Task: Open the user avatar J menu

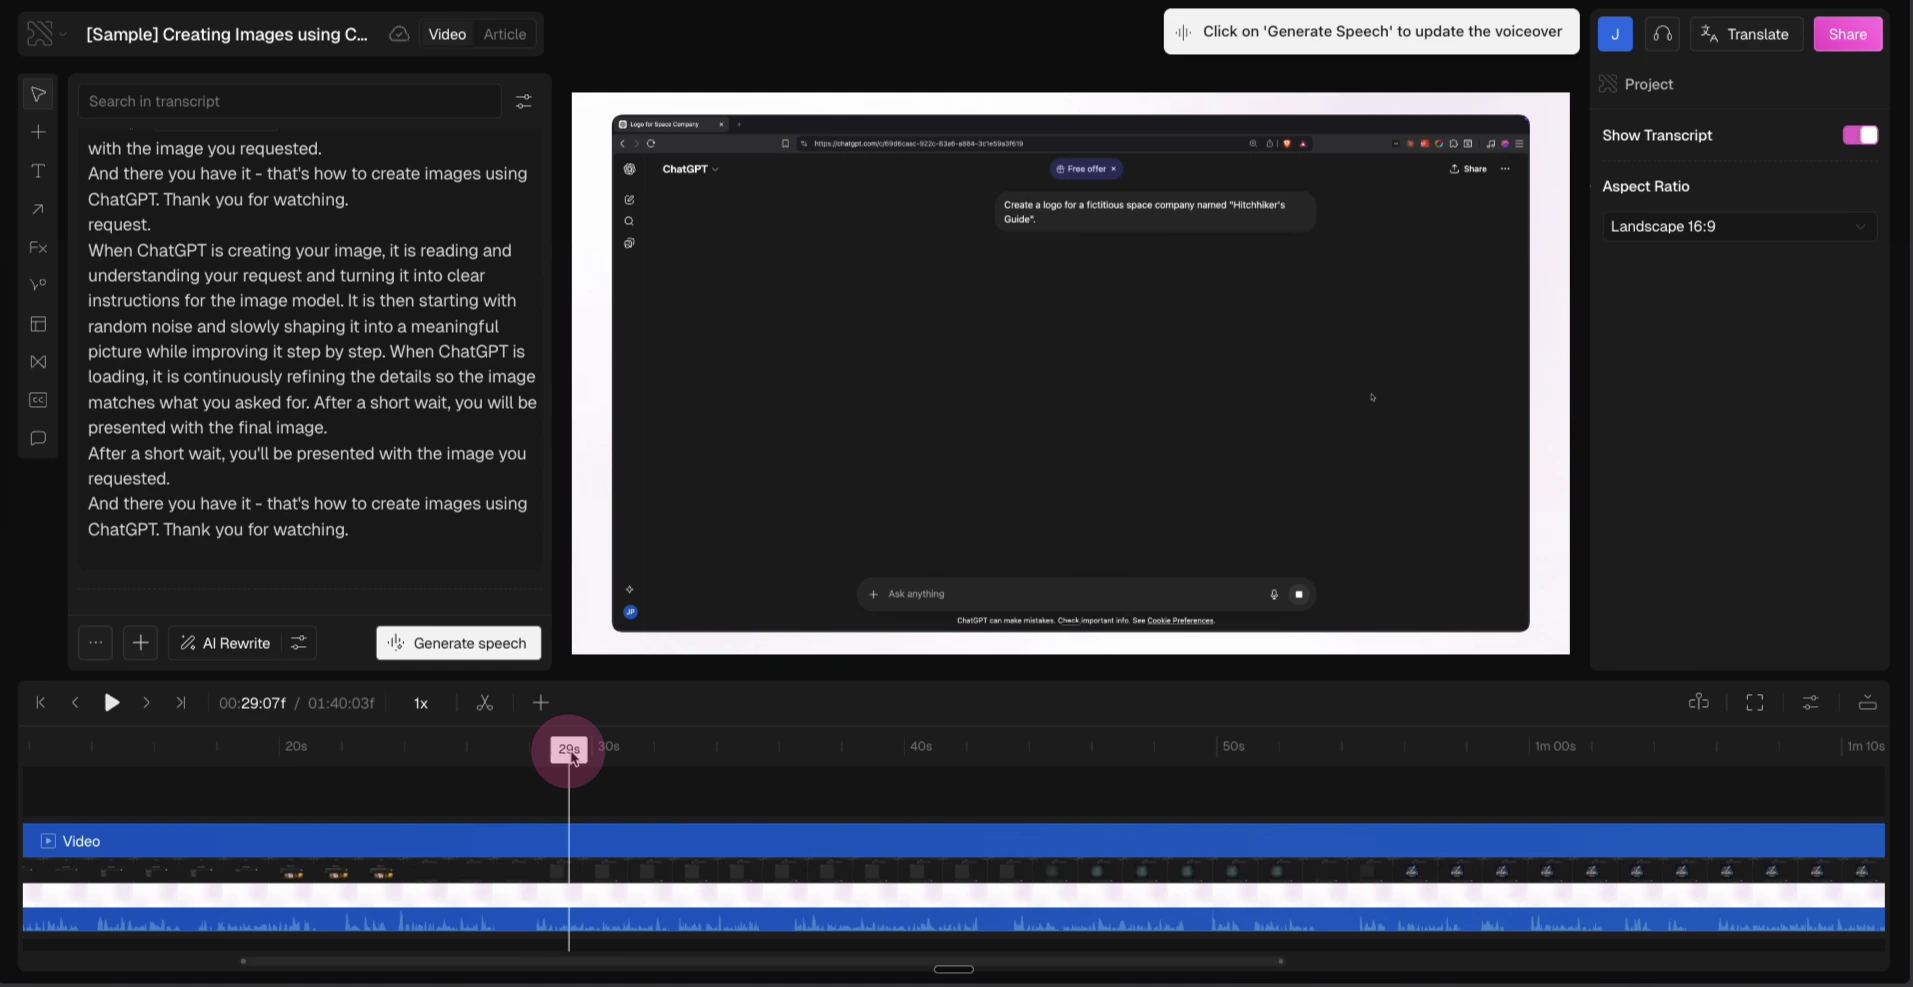Action: coord(1615,34)
